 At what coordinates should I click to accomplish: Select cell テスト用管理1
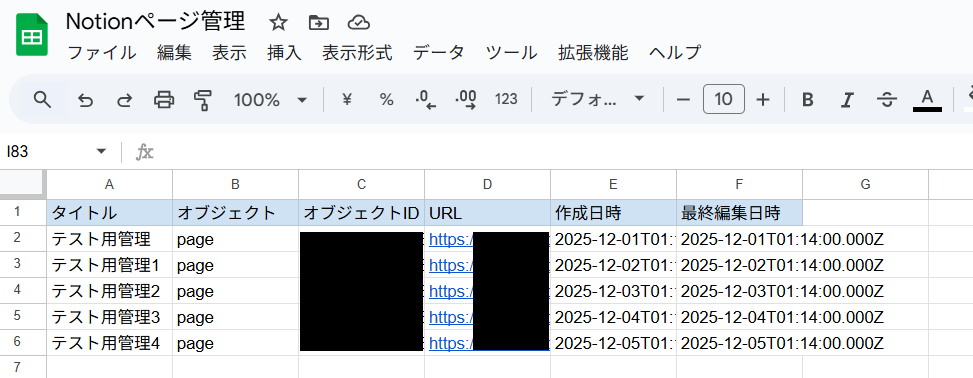[109, 265]
